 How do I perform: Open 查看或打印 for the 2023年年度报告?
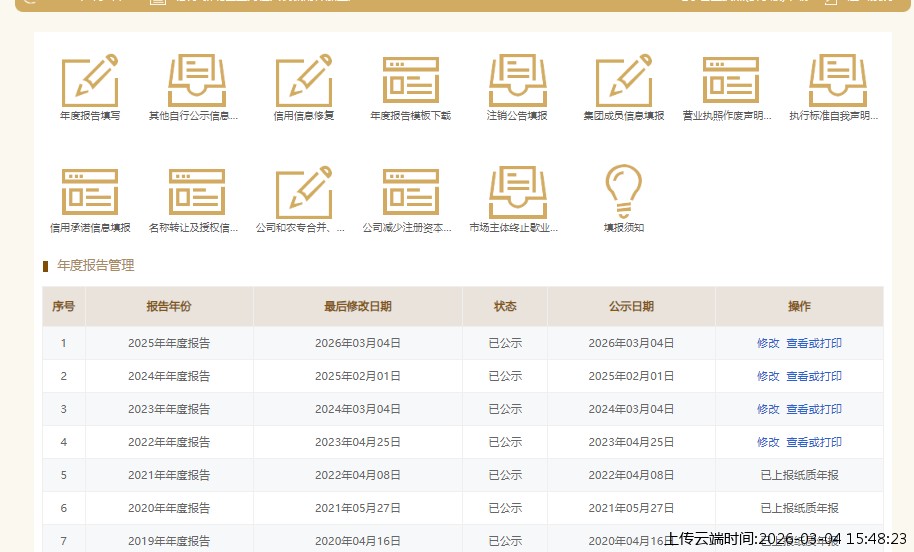click(814, 409)
